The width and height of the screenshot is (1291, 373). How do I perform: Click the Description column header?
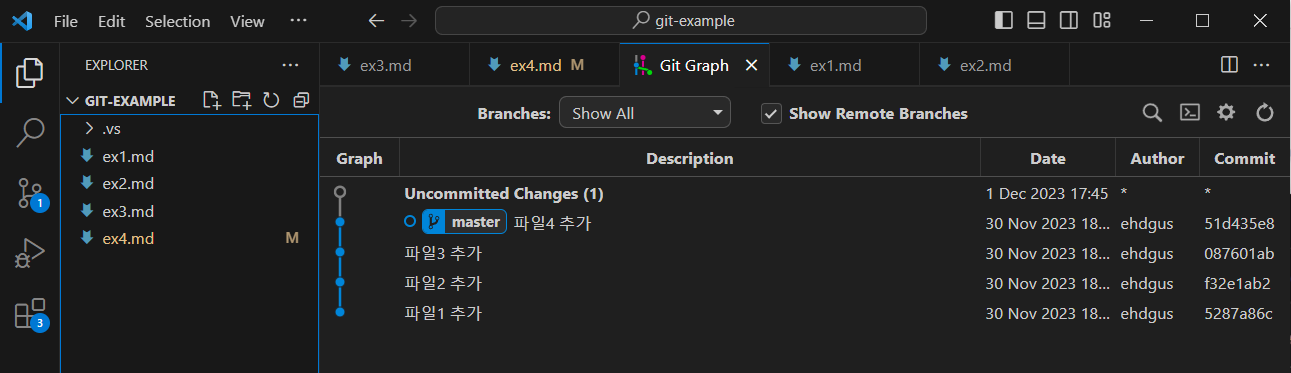pos(690,158)
